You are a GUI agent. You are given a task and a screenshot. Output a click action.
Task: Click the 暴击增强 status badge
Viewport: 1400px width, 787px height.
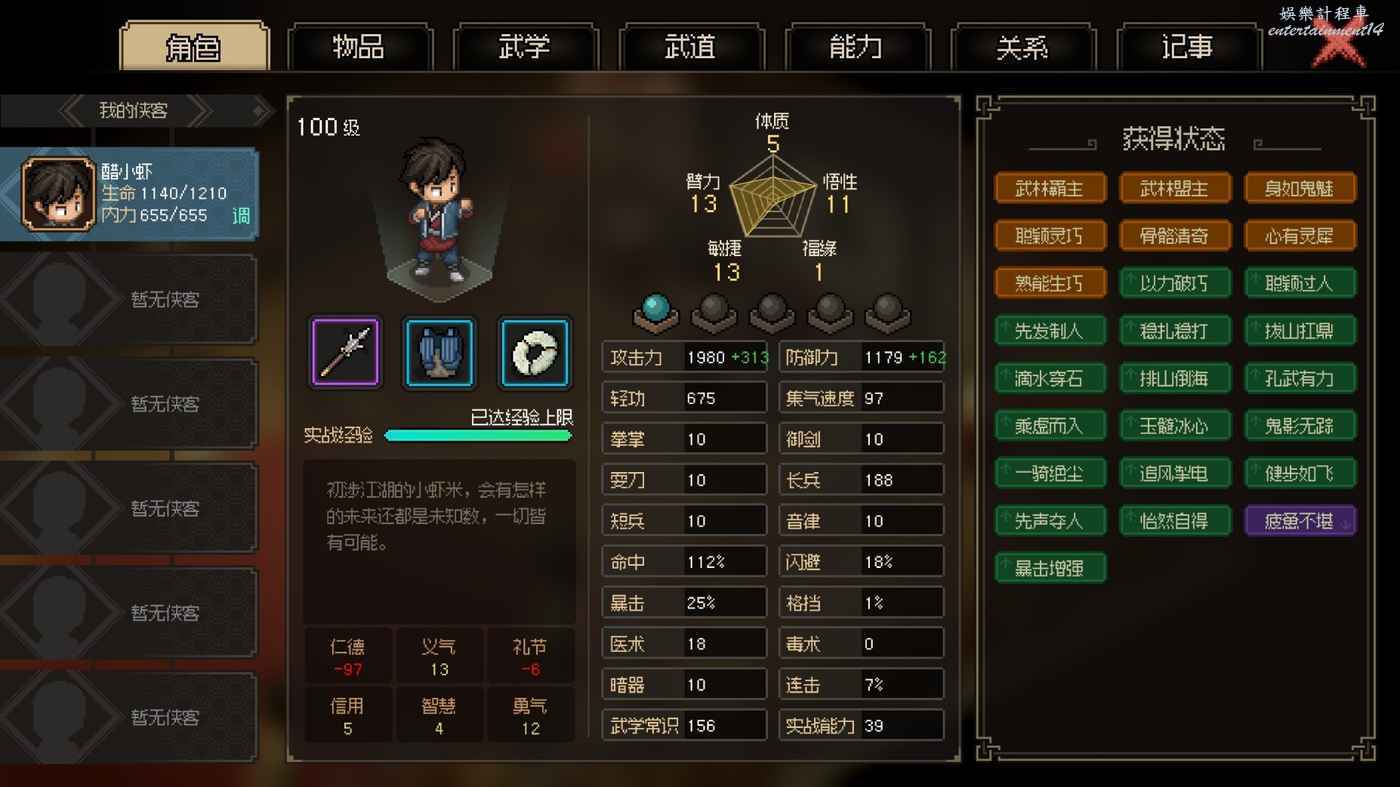click(1050, 568)
